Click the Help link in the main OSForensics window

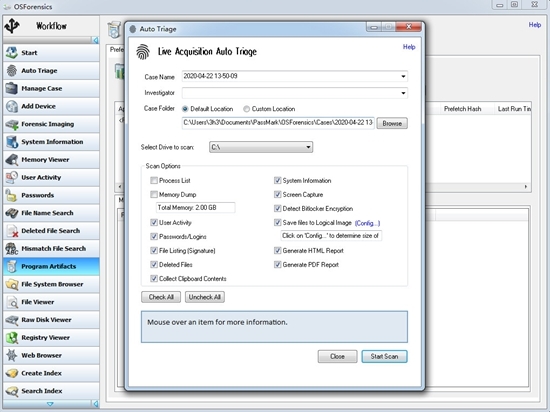pyautogui.click(x=535, y=25)
